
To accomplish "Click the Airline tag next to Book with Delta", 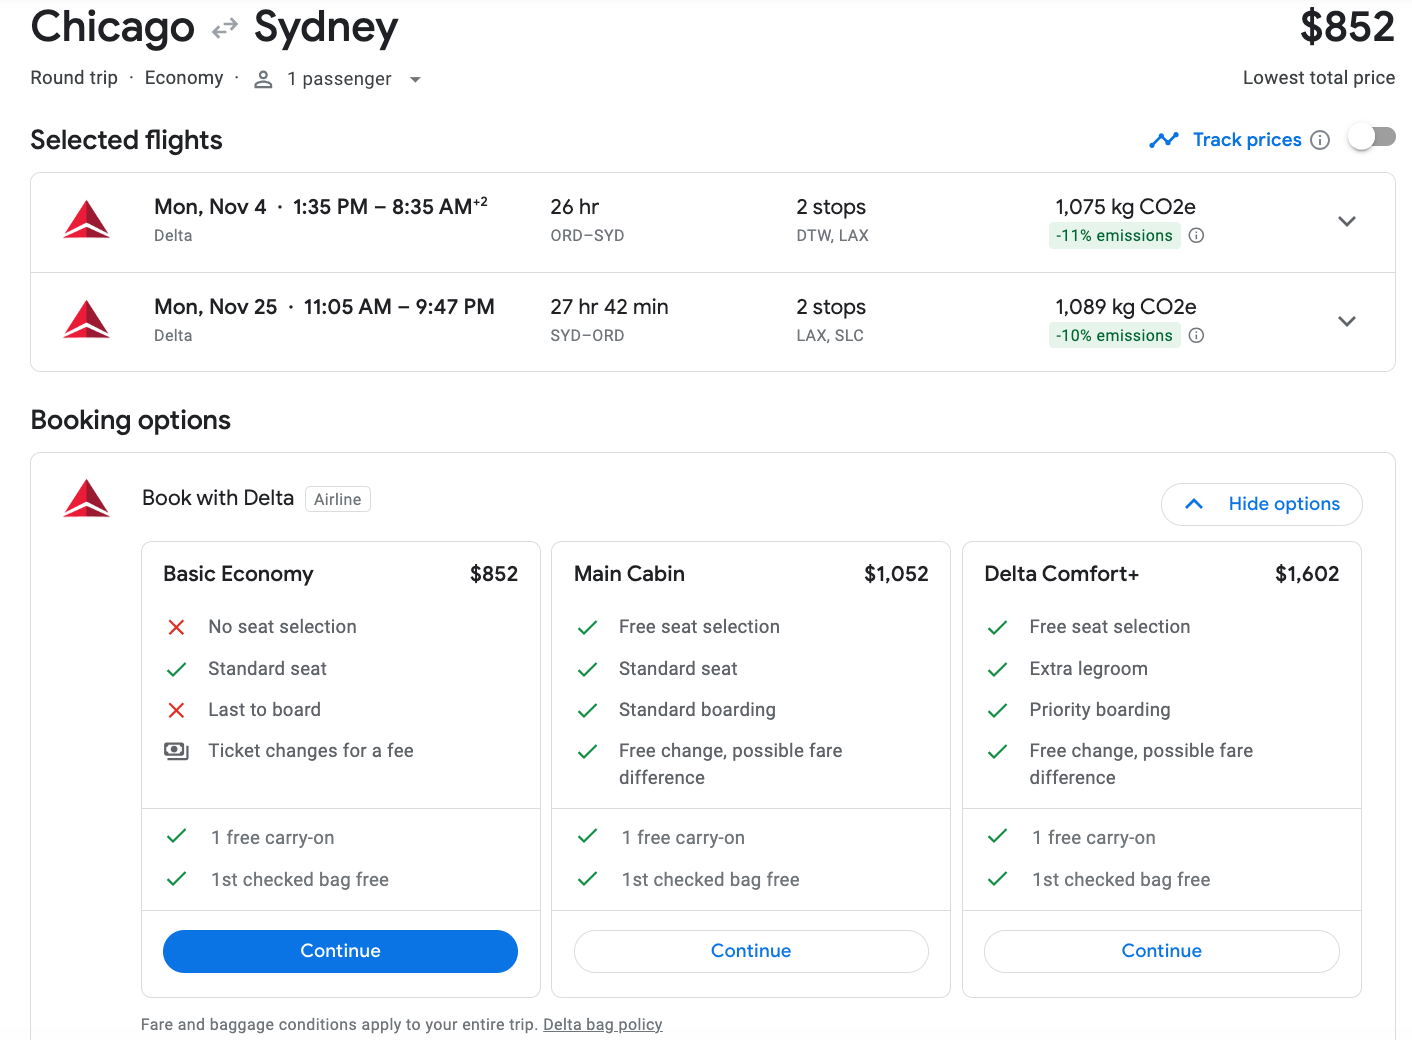I will pyautogui.click(x=338, y=499).
